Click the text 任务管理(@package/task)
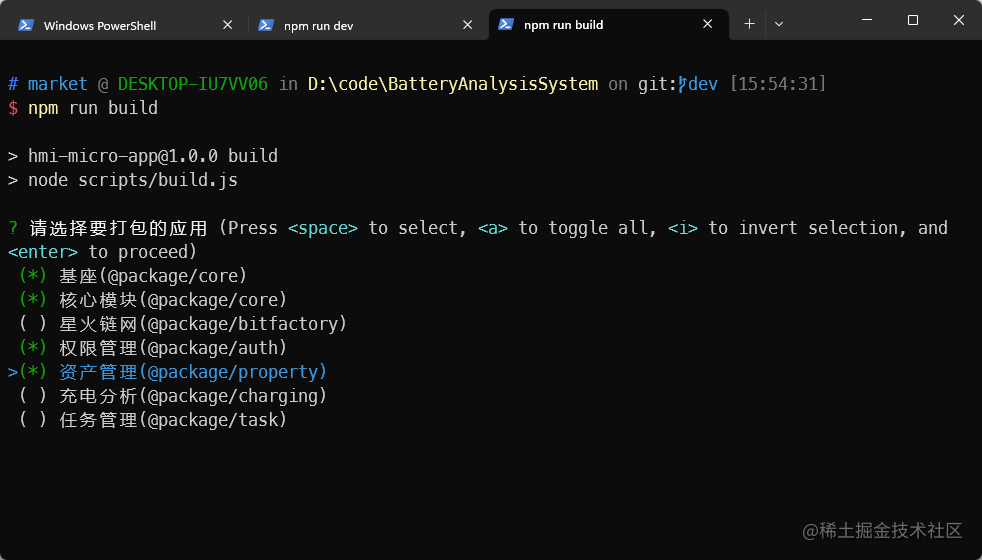This screenshot has height=560, width=982. [x=173, y=420]
